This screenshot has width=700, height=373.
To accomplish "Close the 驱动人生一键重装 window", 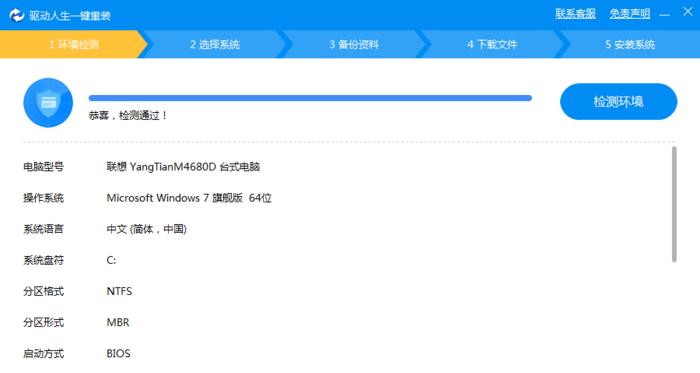I will tap(688, 11).
